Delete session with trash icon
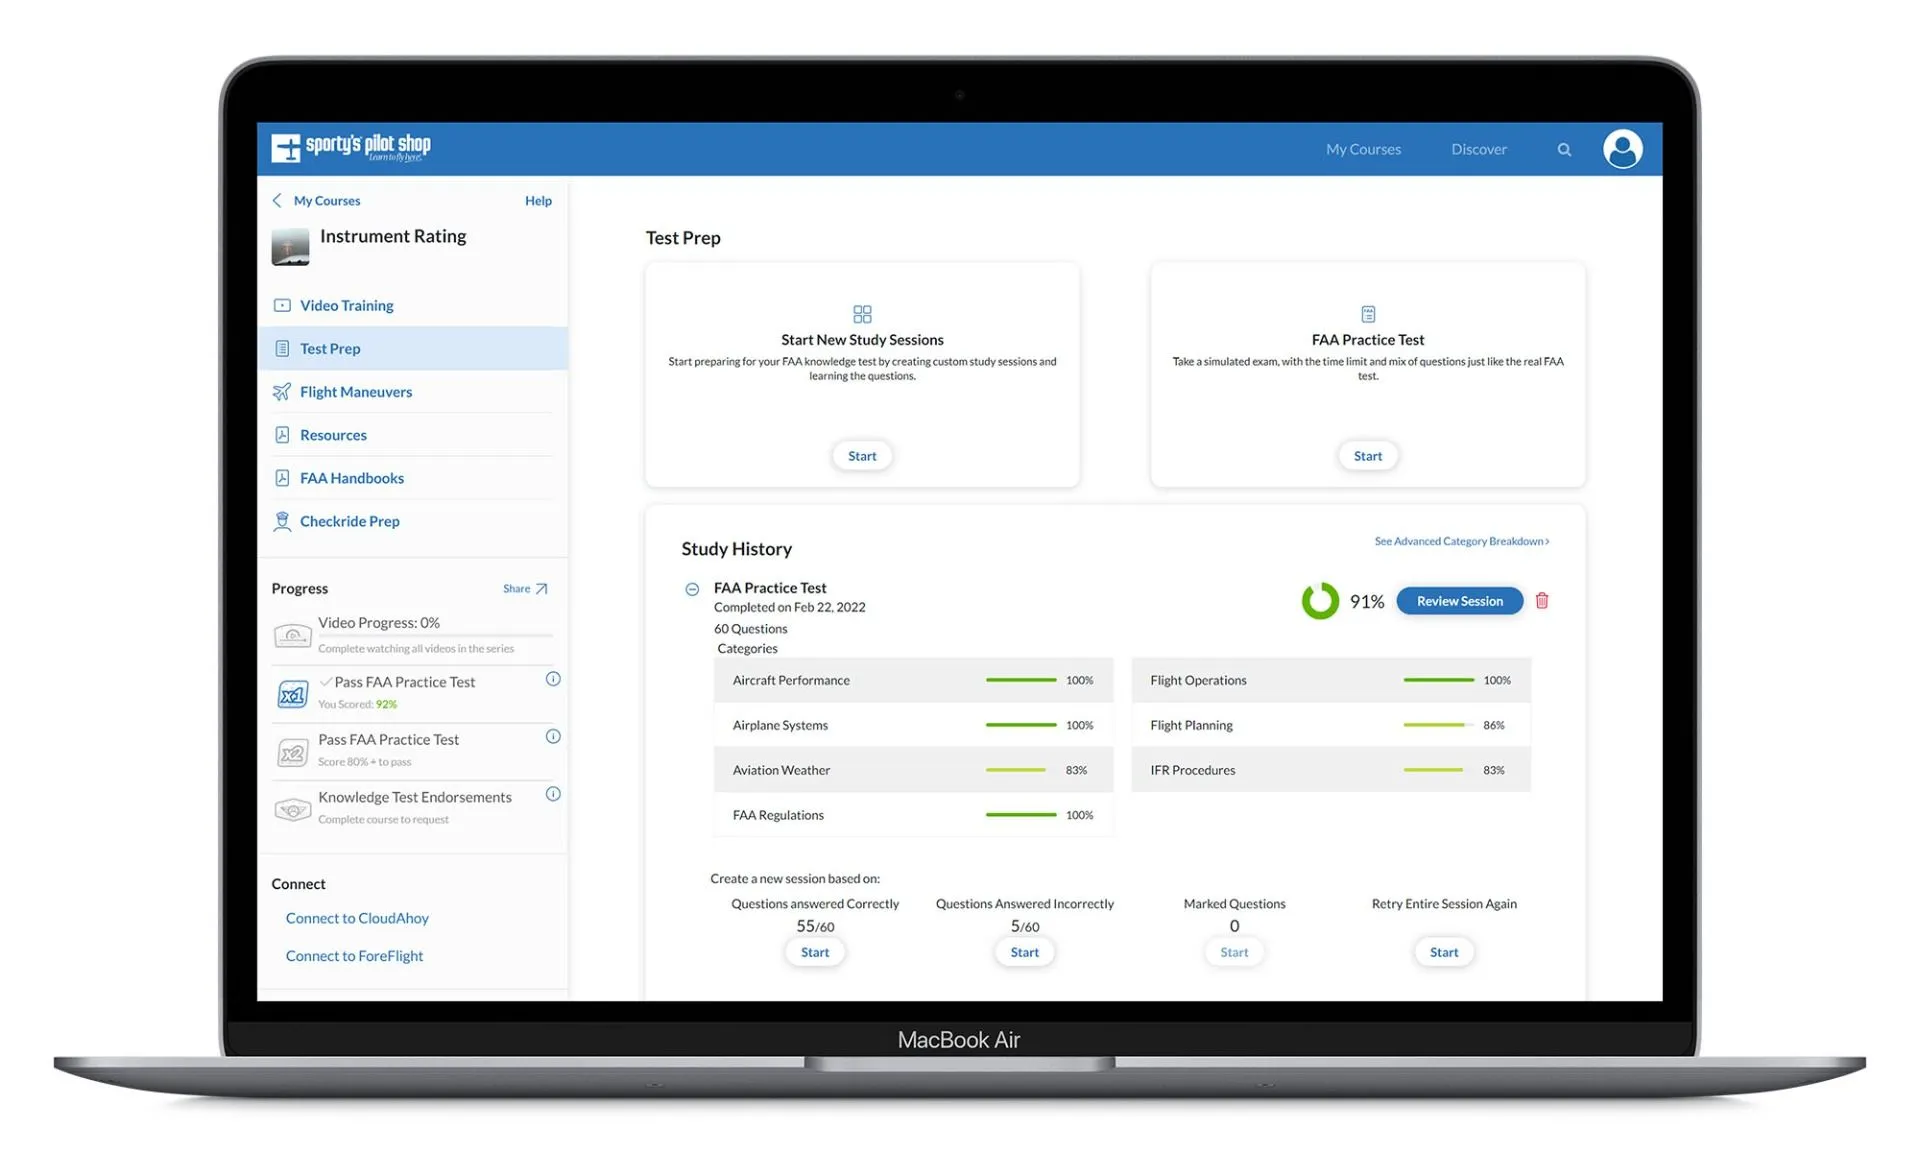The image size is (1920, 1151). pos(1542,601)
